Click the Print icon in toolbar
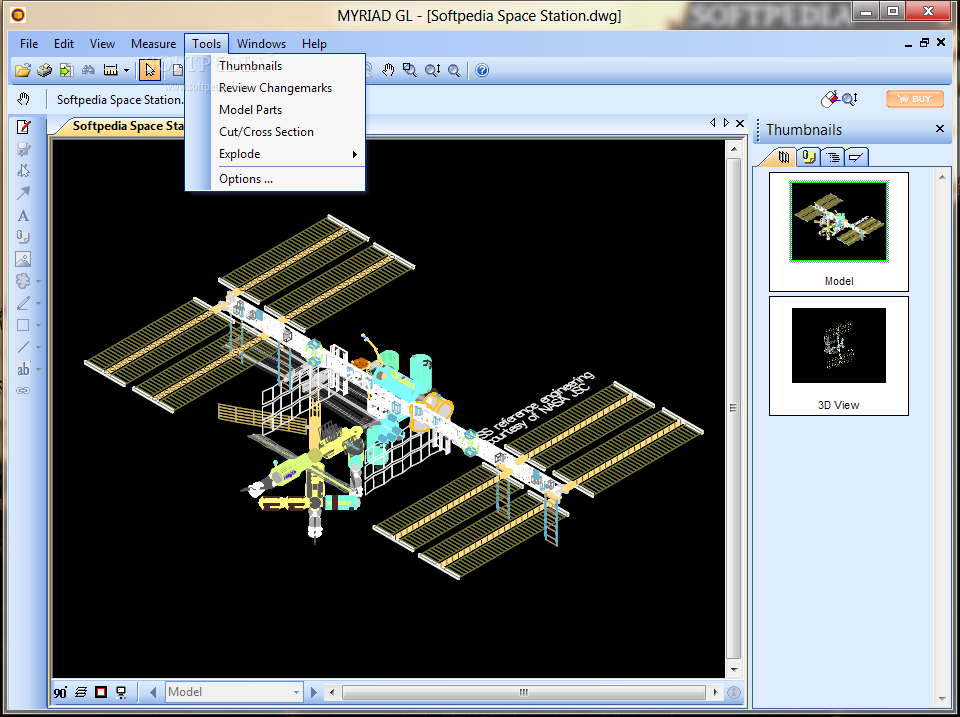The width and height of the screenshot is (960, 717). (44, 70)
